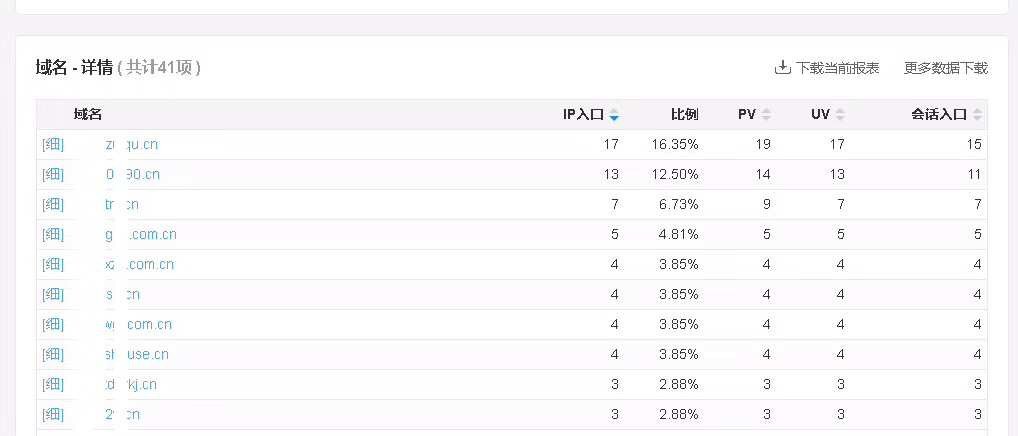This screenshot has height=436, width=1018.
Task: Click the IP入口 column sort arrows
Action: click(x=614, y=115)
